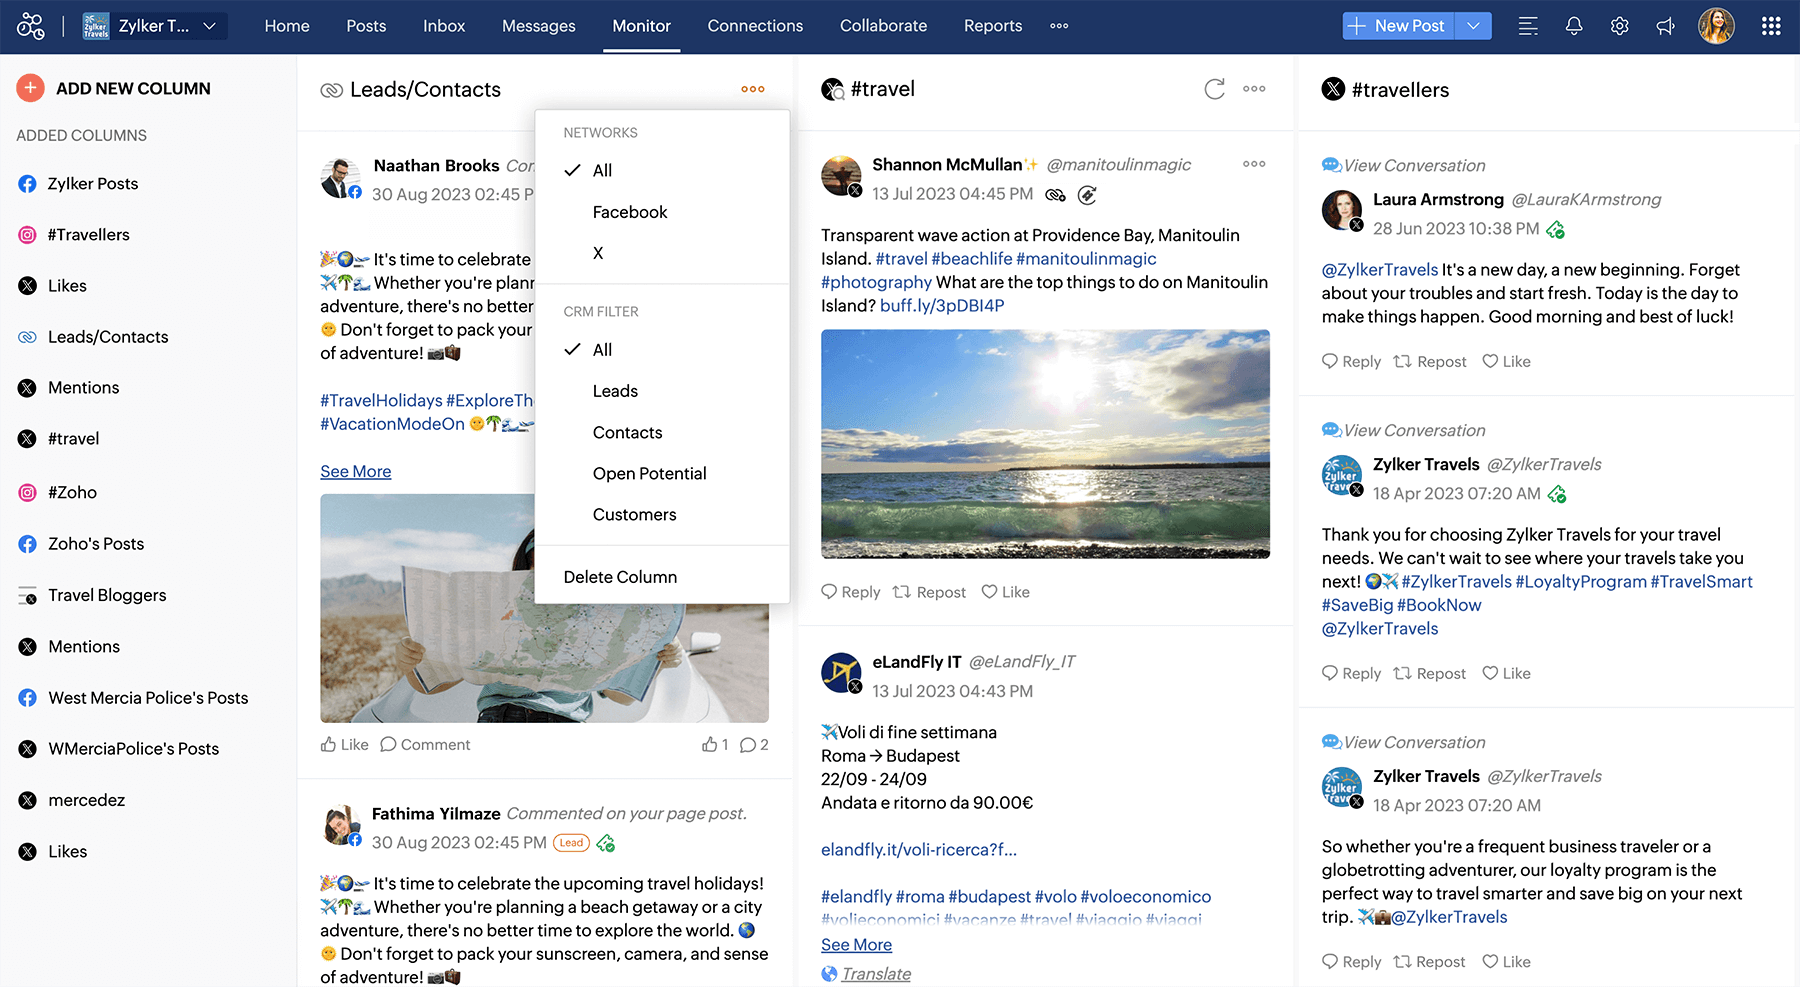Click Translate under eLandFly post
This screenshot has height=987, width=1800.
pyautogui.click(x=876, y=974)
